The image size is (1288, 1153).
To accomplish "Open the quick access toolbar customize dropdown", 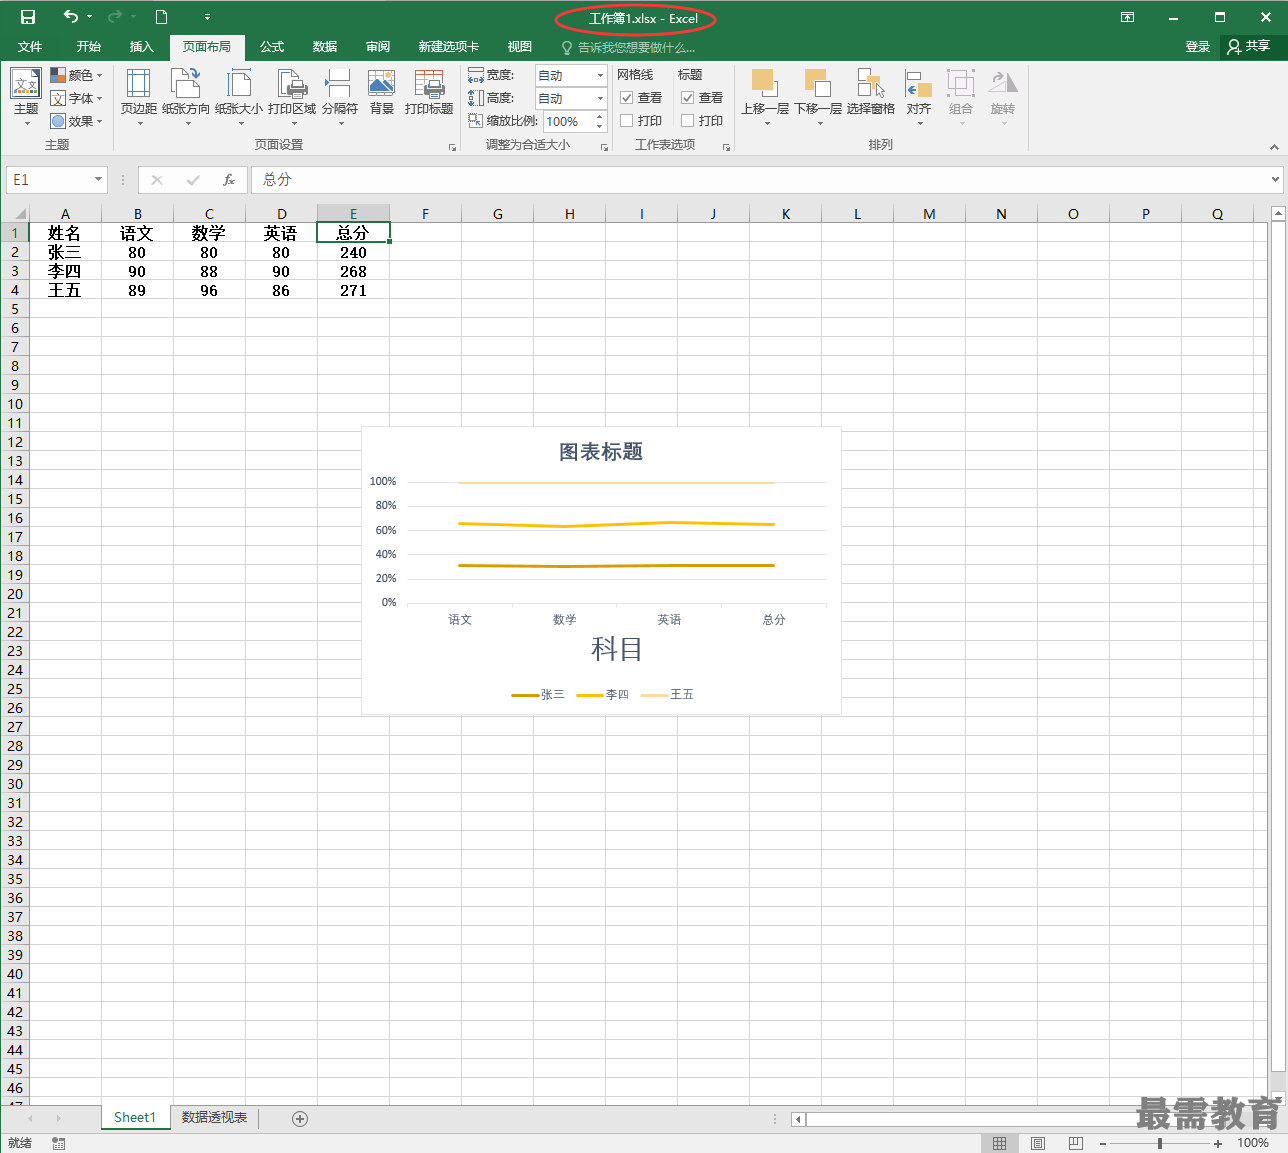I will [x=207, y=17].
